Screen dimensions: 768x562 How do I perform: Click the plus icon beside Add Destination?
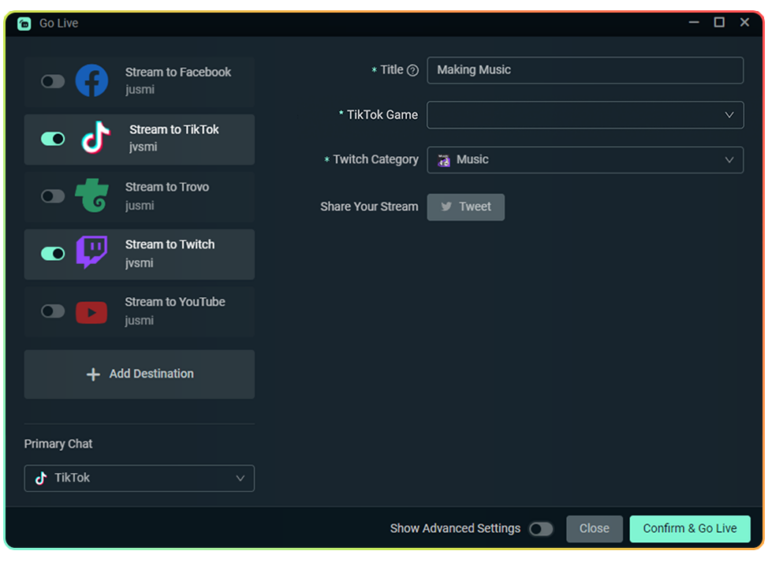click(x=93, y=374)
